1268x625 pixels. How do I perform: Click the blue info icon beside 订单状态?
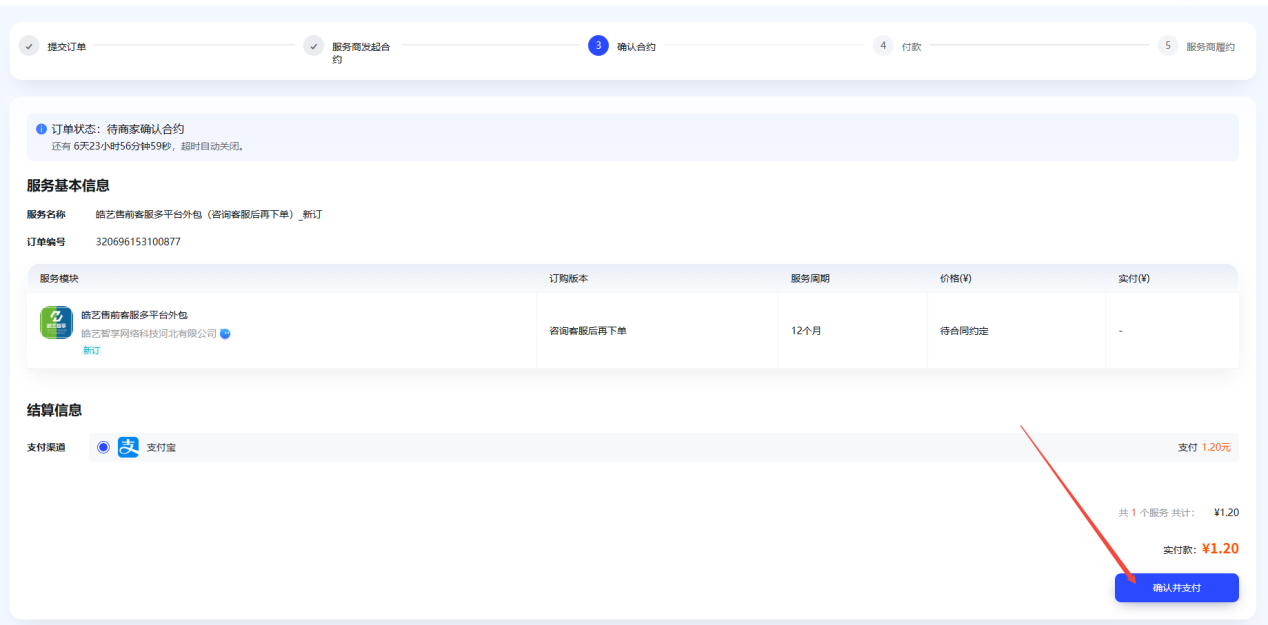(x=41, y=129)
